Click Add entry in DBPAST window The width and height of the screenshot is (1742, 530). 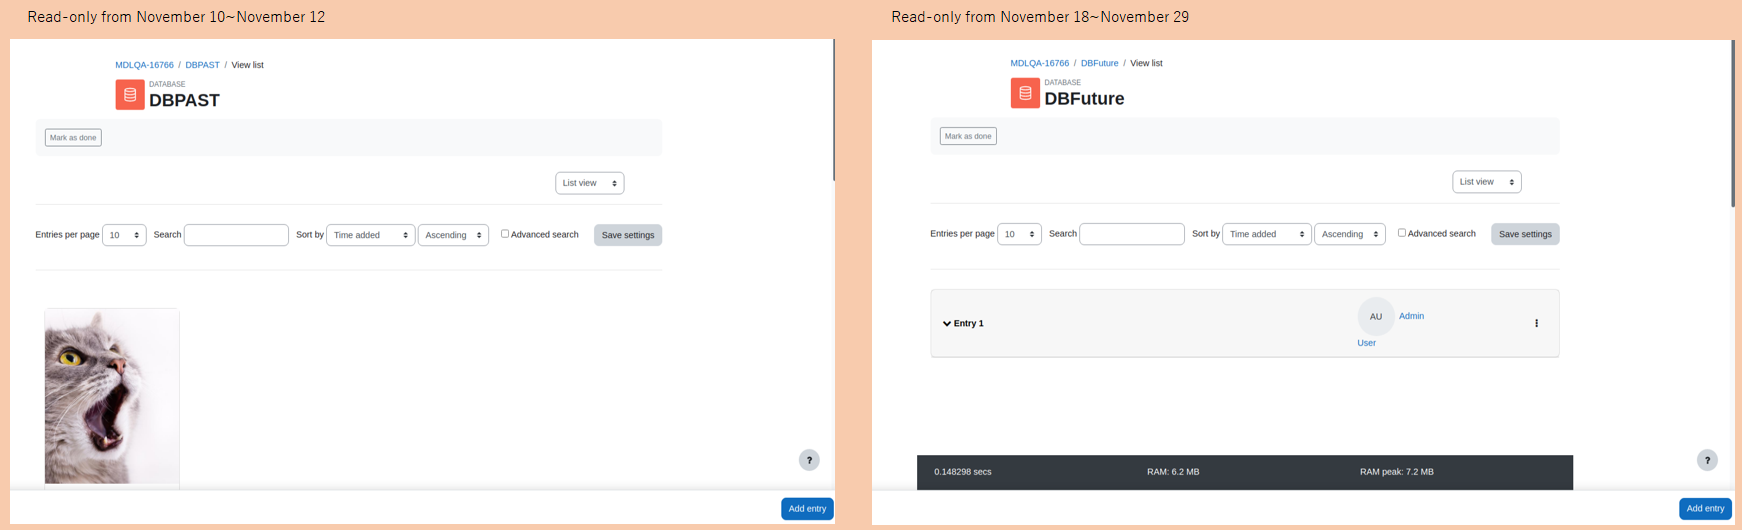click(x=807, y=509)
